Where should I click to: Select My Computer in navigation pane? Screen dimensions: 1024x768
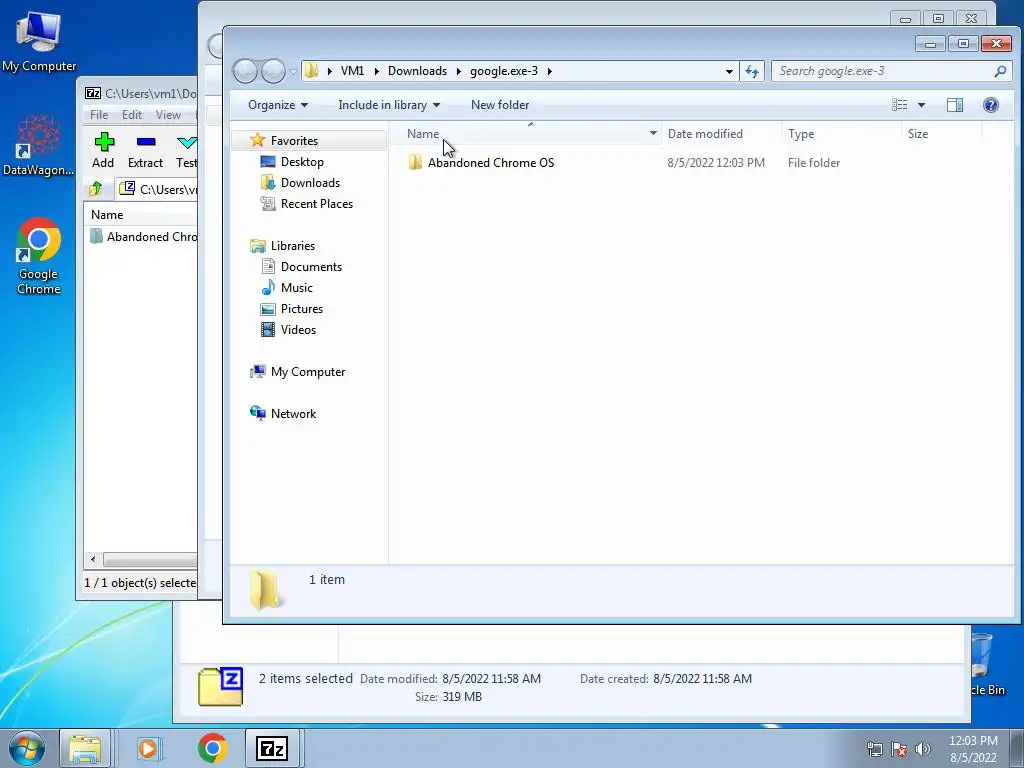point(308,372)
